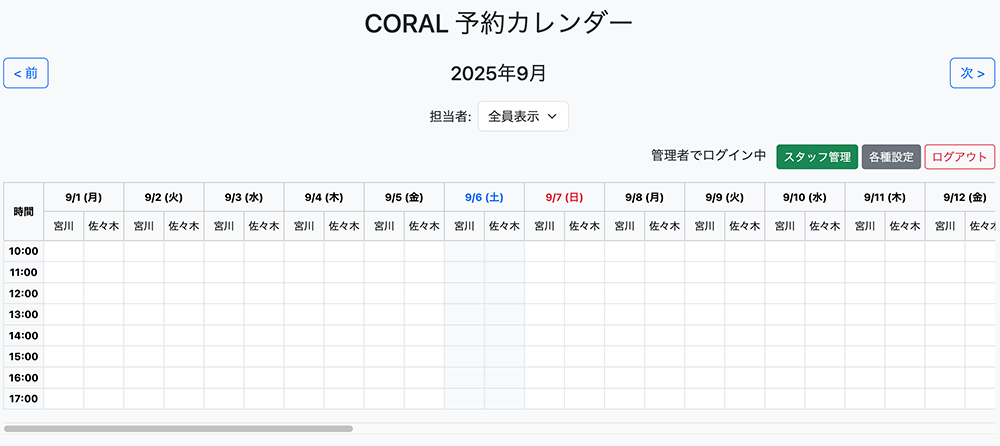1000x446 pixels.
Task: Click the 17:00 slot for 佐々木 on 9/8
Action: pyautogui.click(x=664, y=399)
